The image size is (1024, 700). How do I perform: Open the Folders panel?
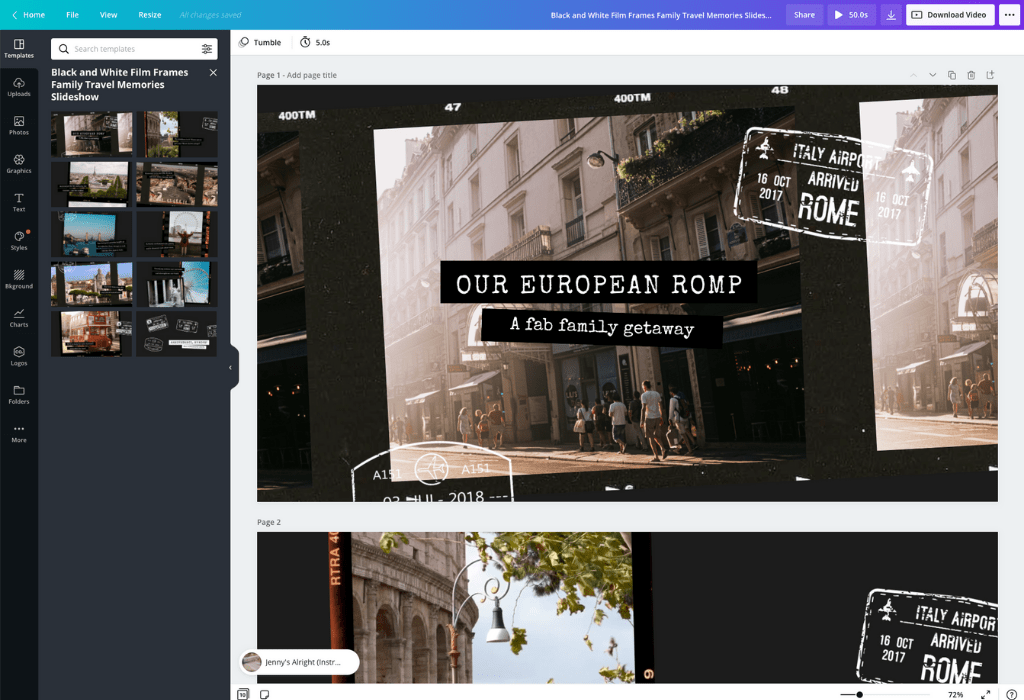click(19, 395)
